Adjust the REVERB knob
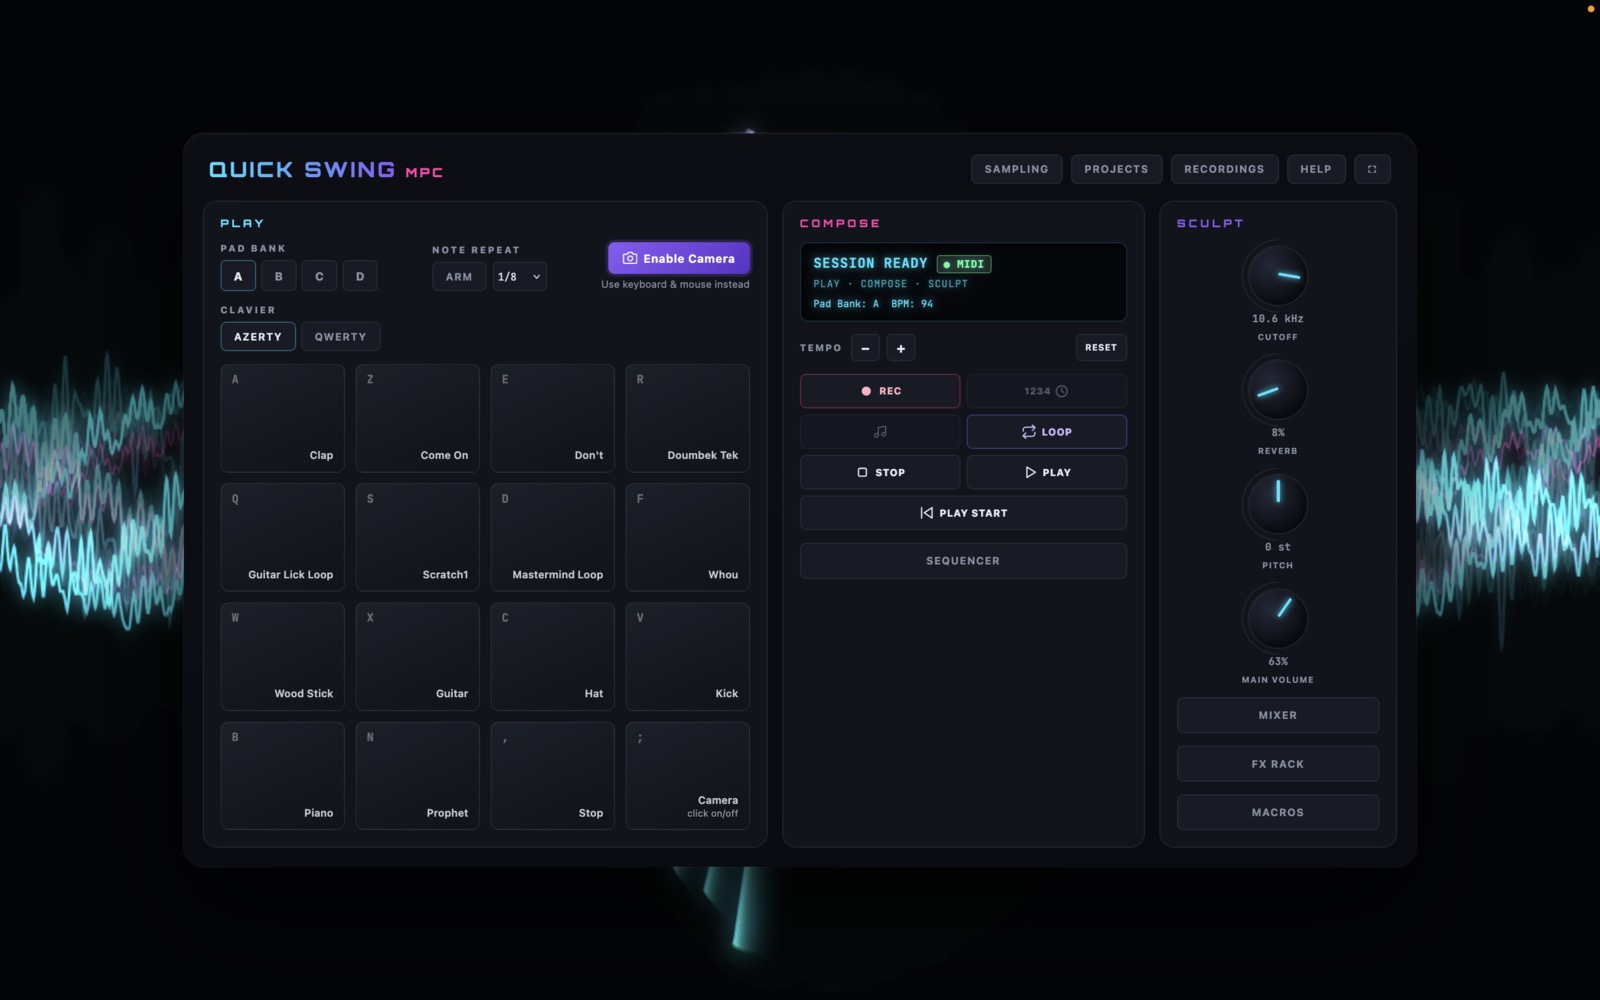Screen dimensions: 1600x1000 (x=1277, y=390)
